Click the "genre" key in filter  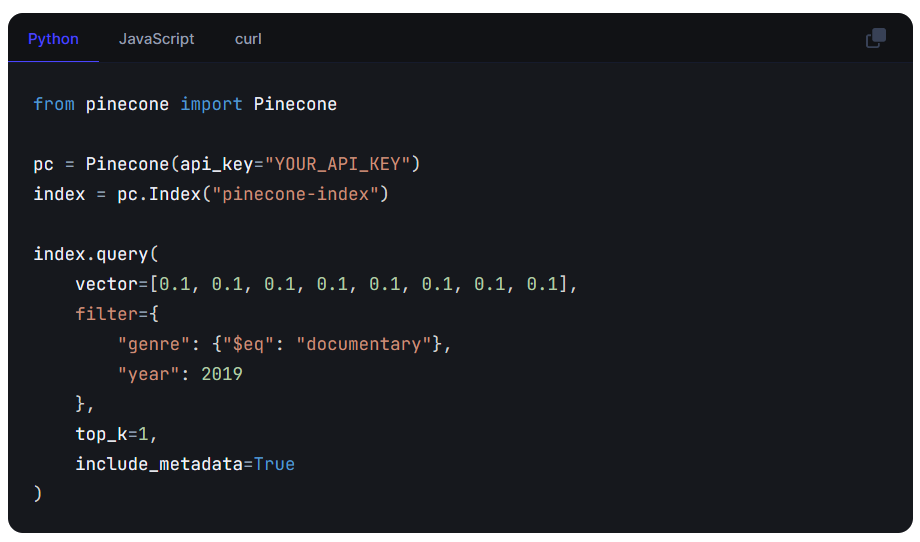tap(149, 344)
